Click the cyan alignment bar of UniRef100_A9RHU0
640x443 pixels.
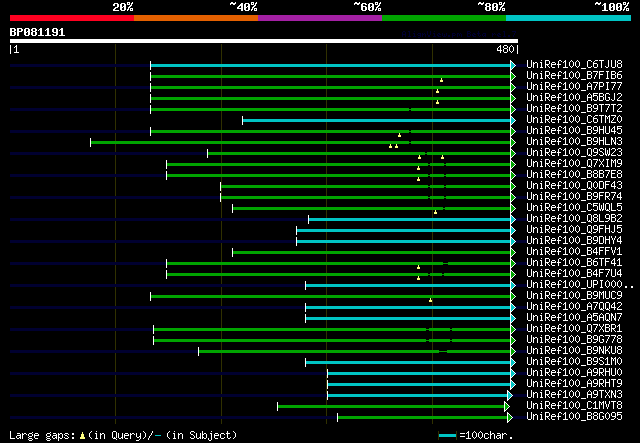pos(419,374)
